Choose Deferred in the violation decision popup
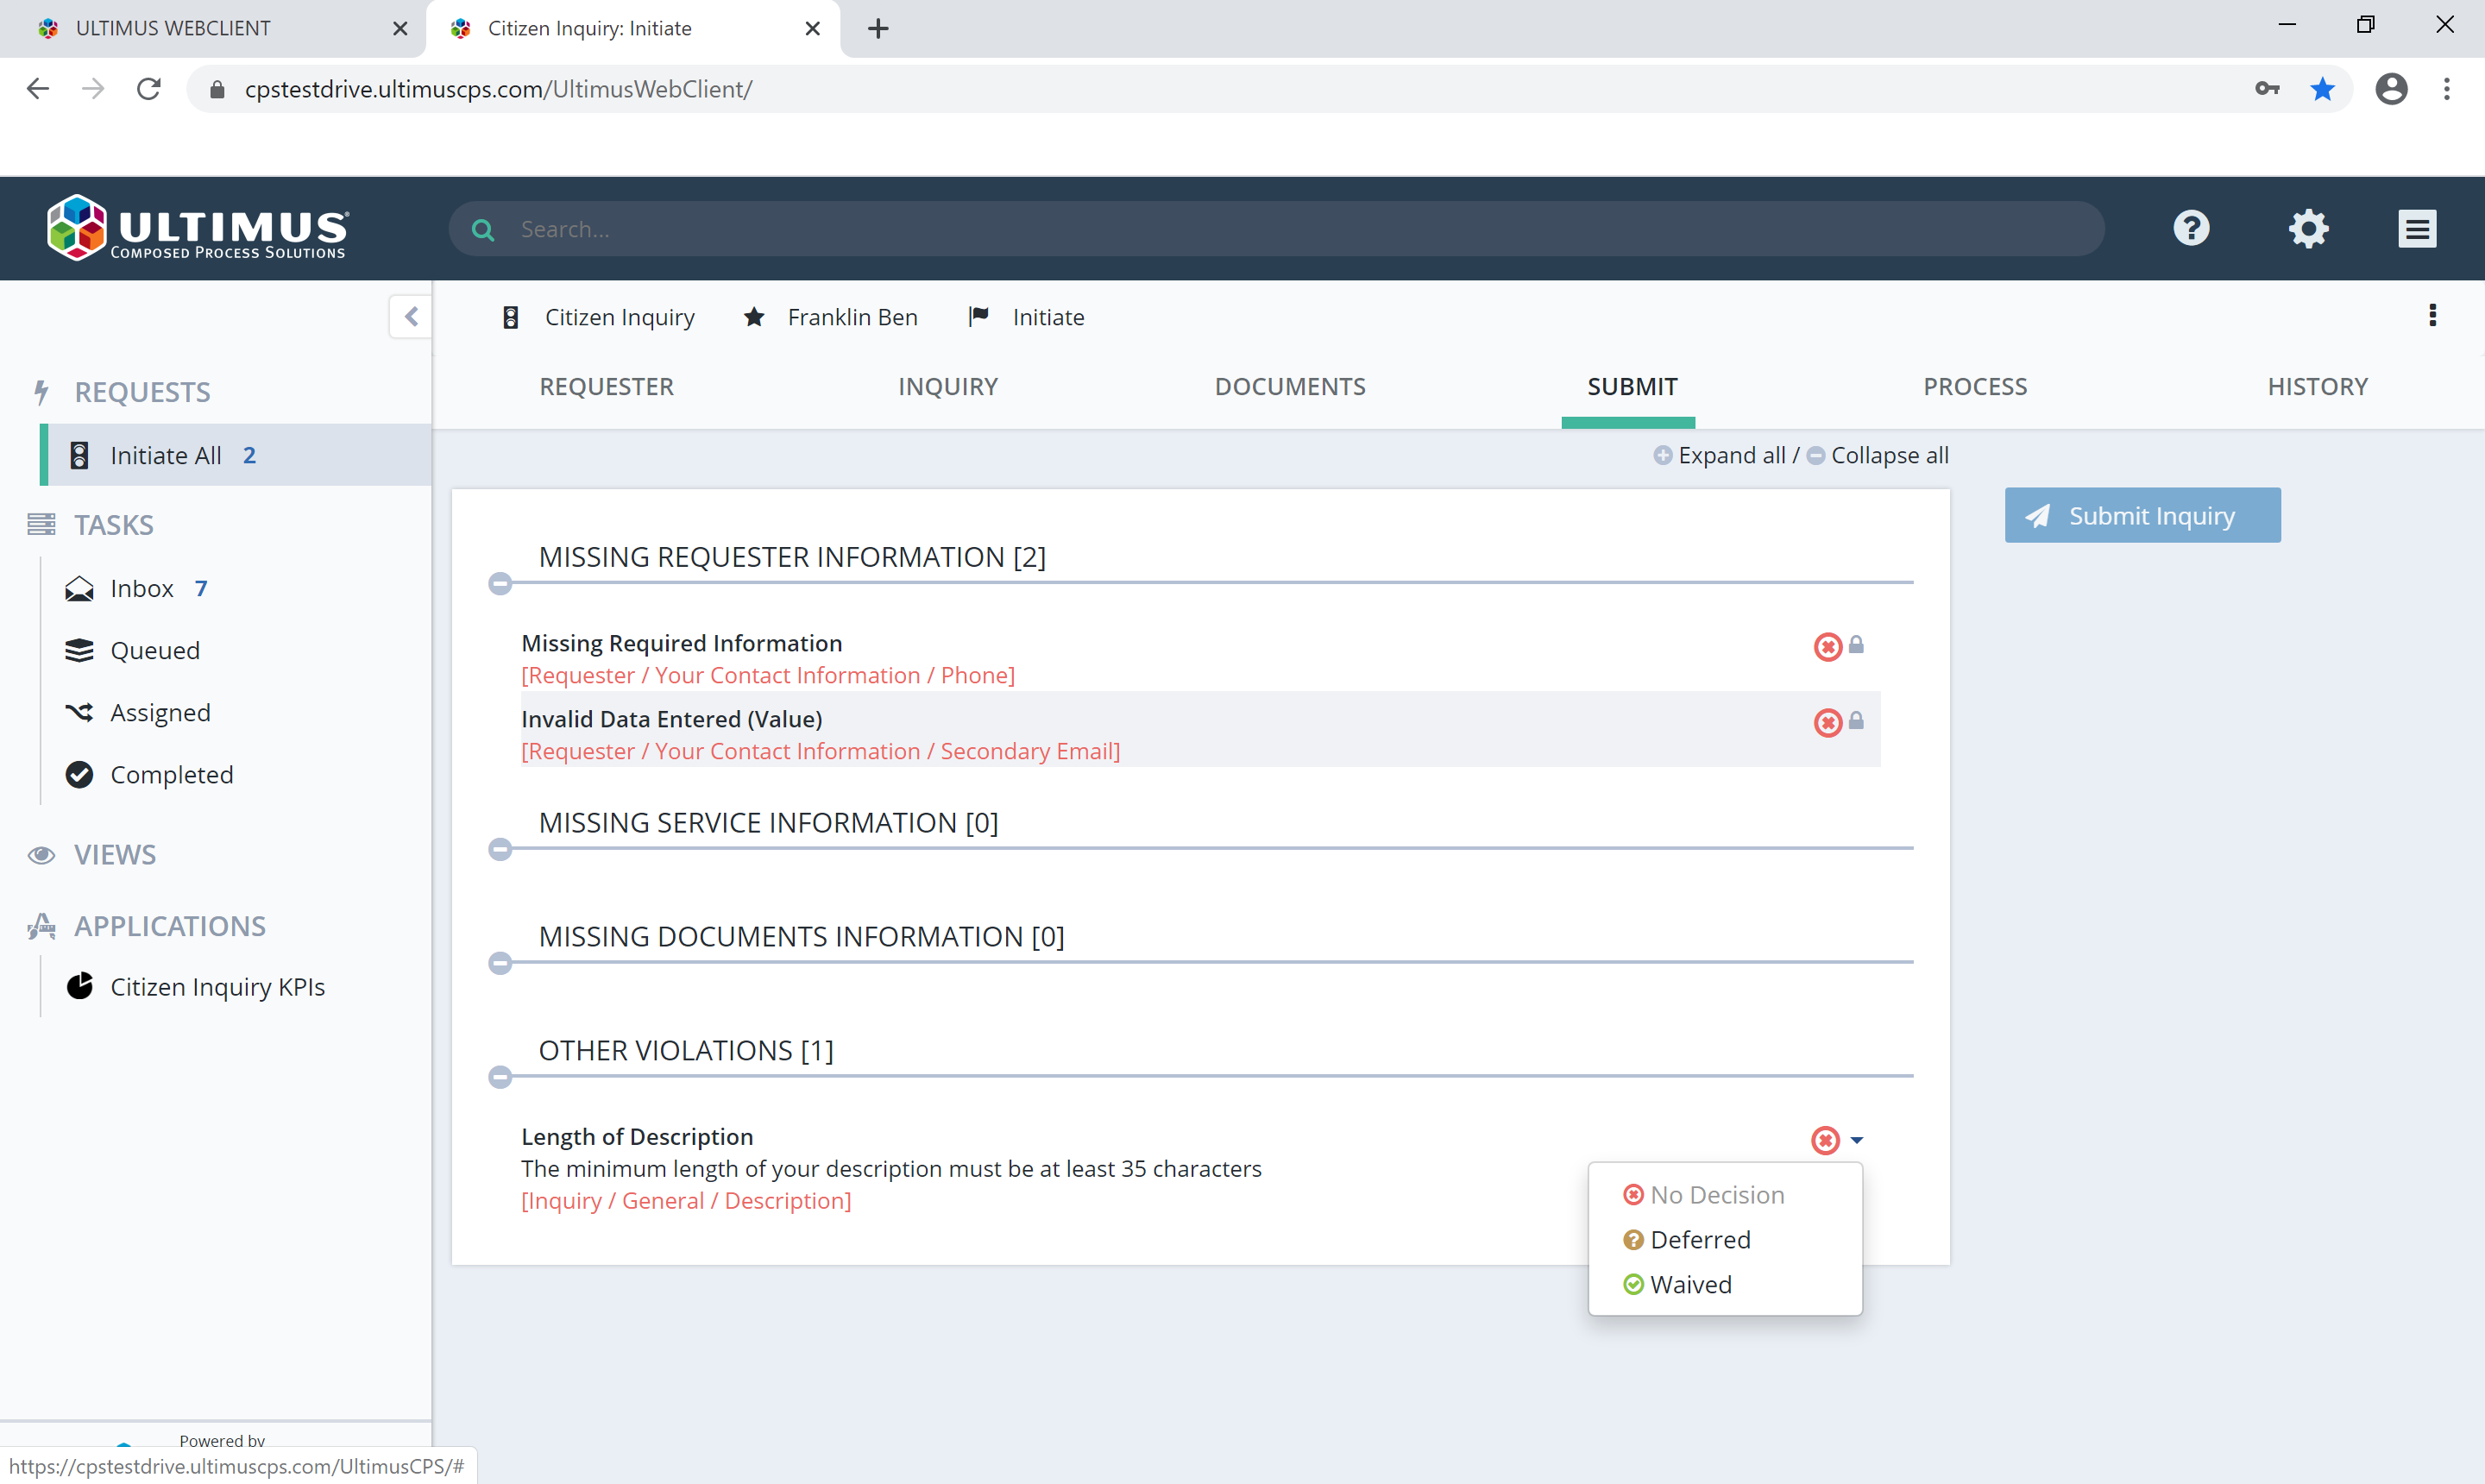 [x=1701, y=1239]
